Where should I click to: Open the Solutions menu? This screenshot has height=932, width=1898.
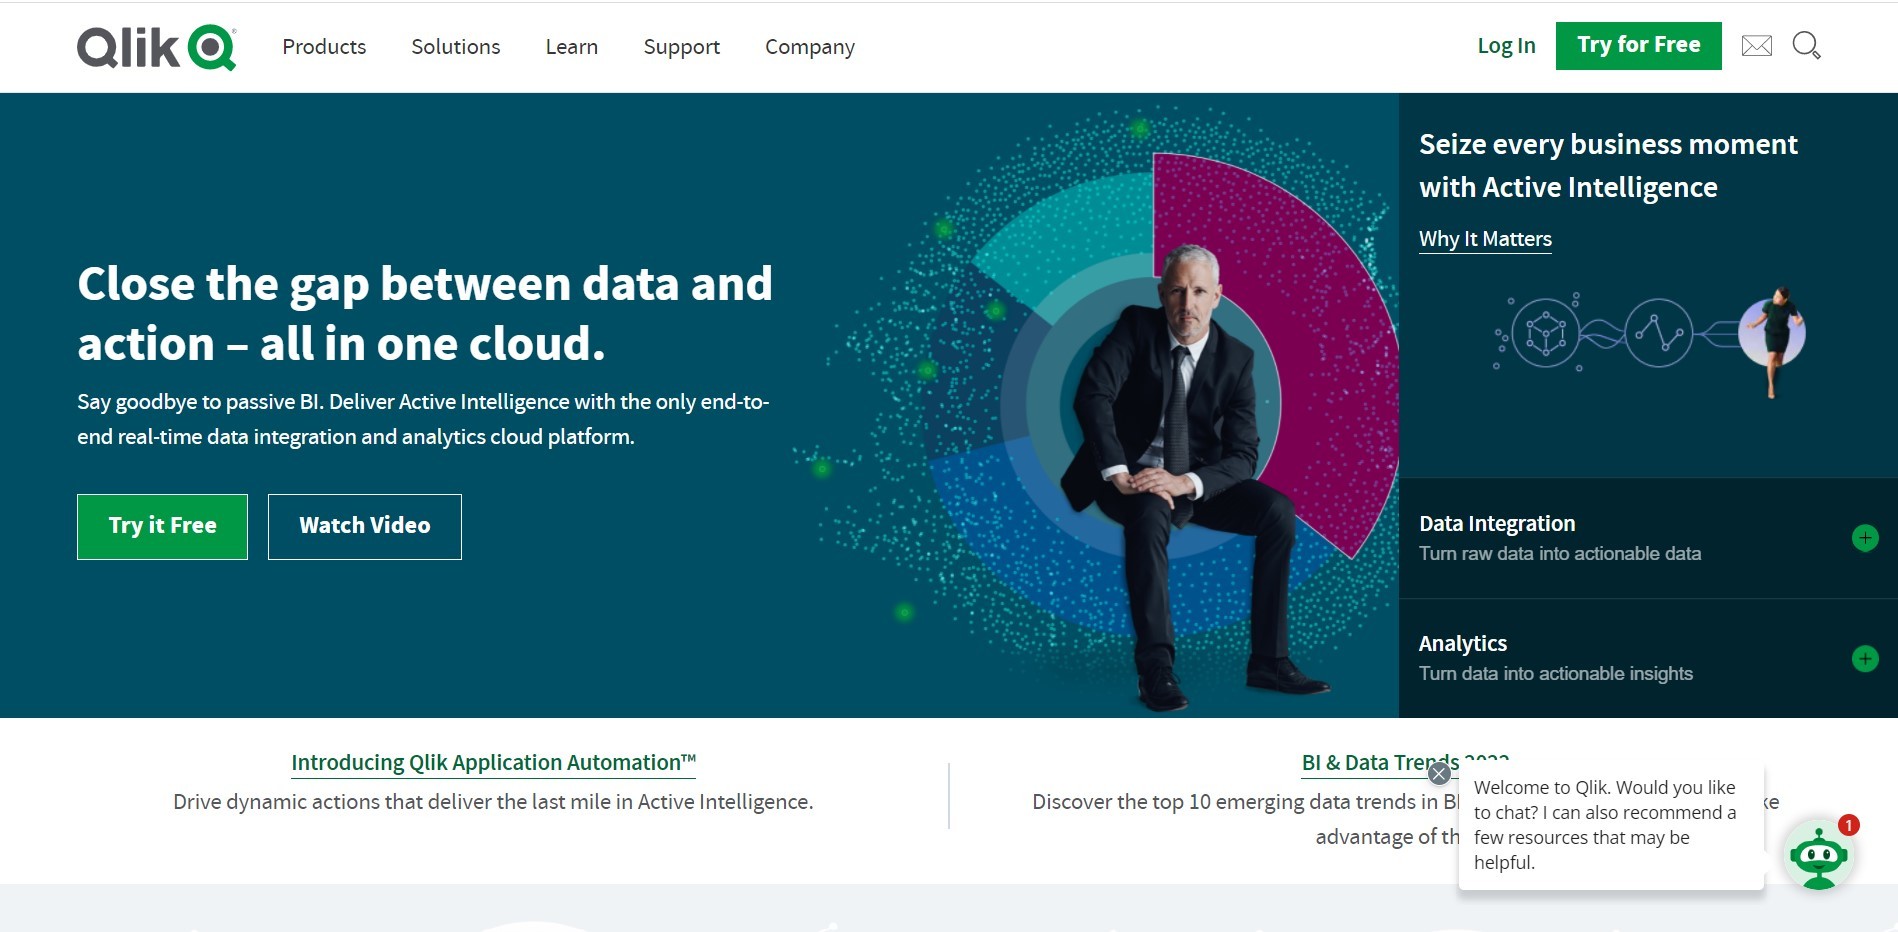456,47
